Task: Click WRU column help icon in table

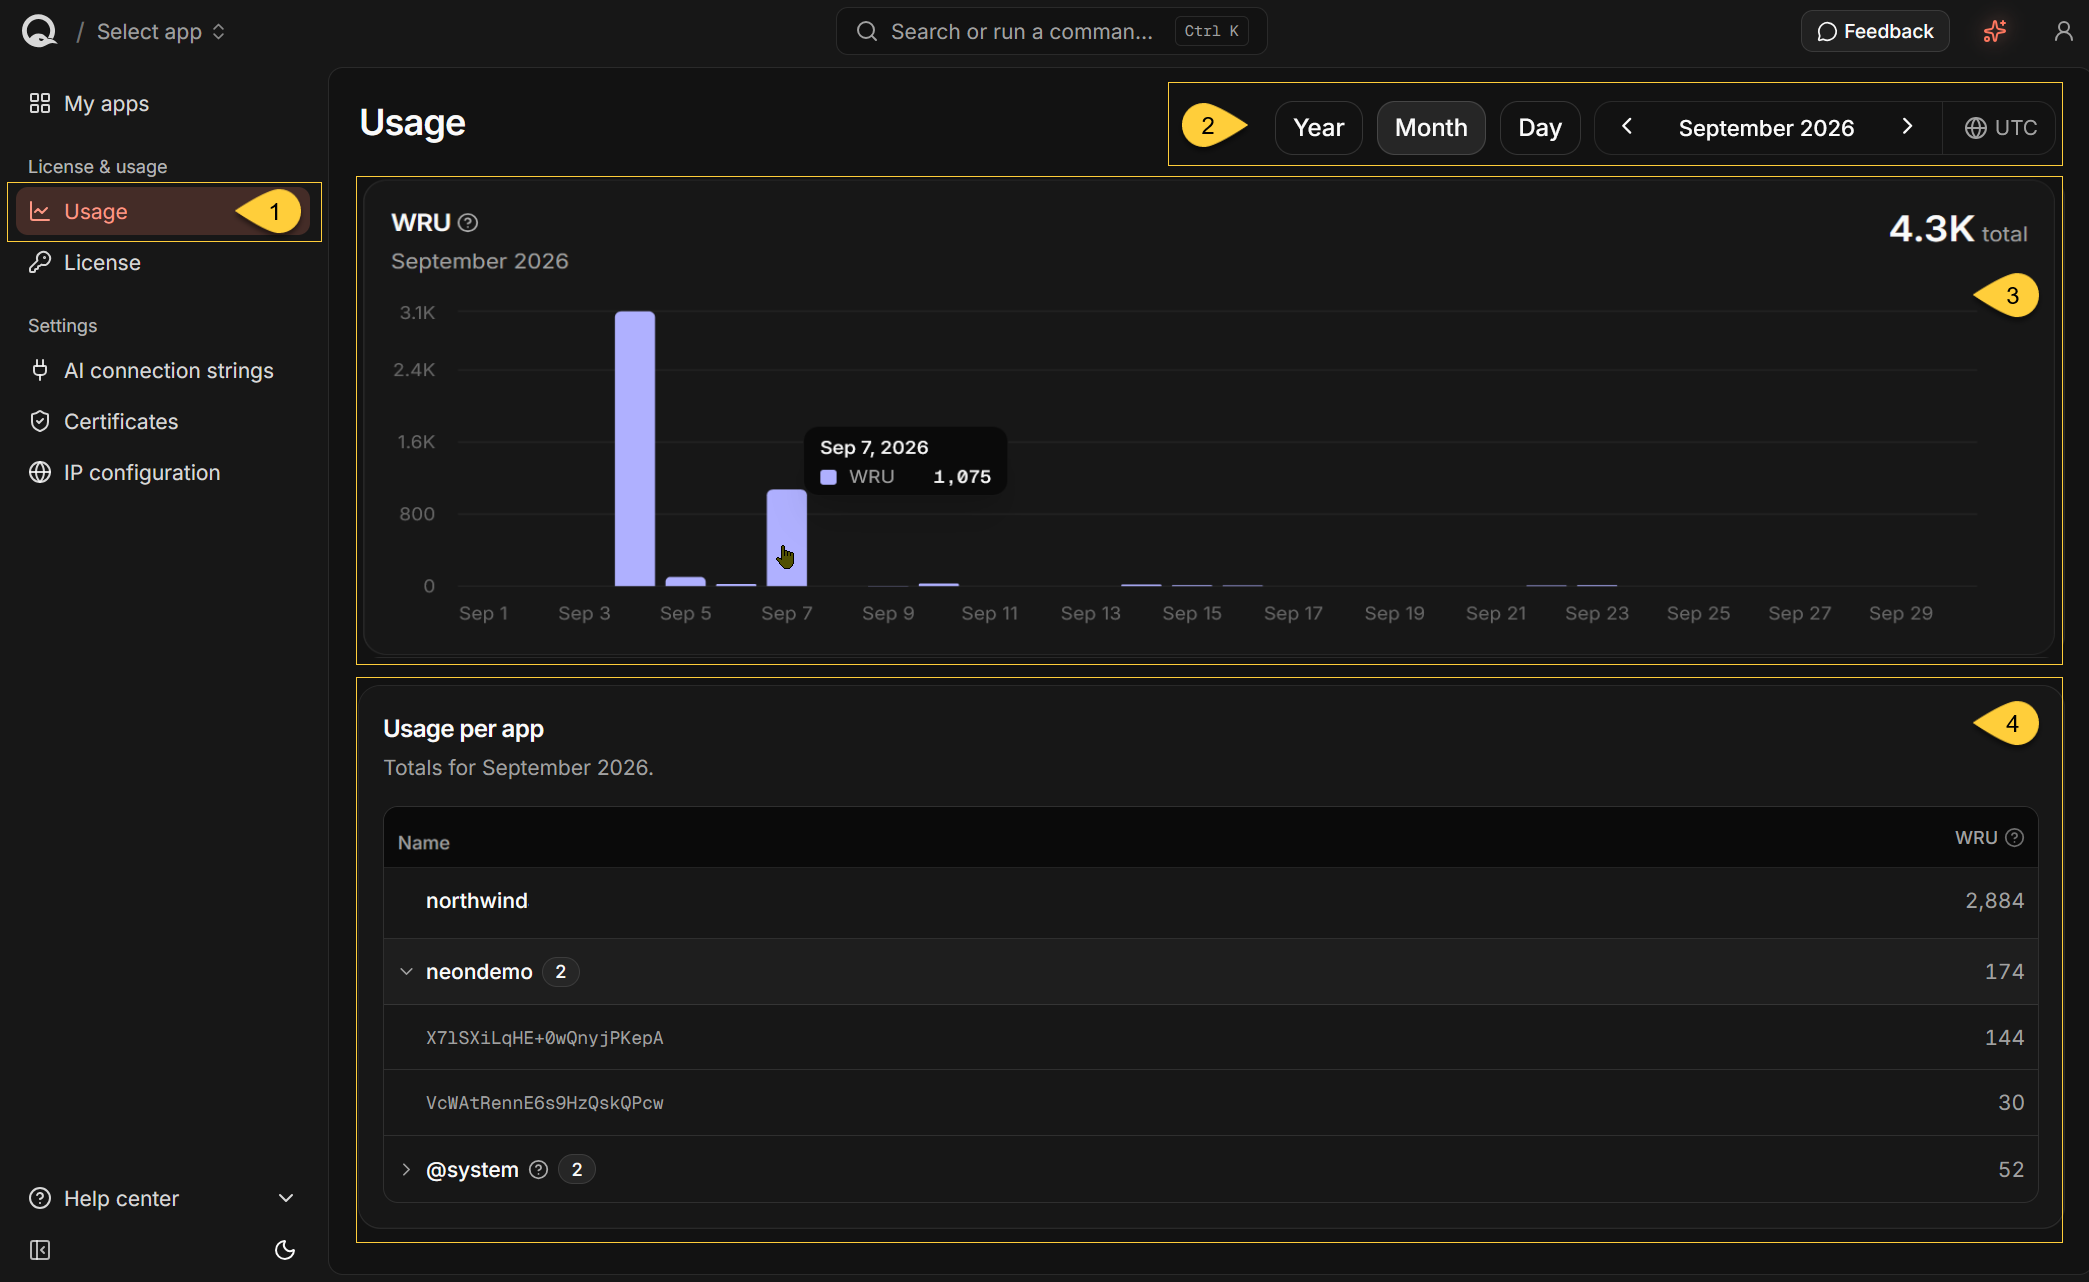Action: click(2015, 838)
